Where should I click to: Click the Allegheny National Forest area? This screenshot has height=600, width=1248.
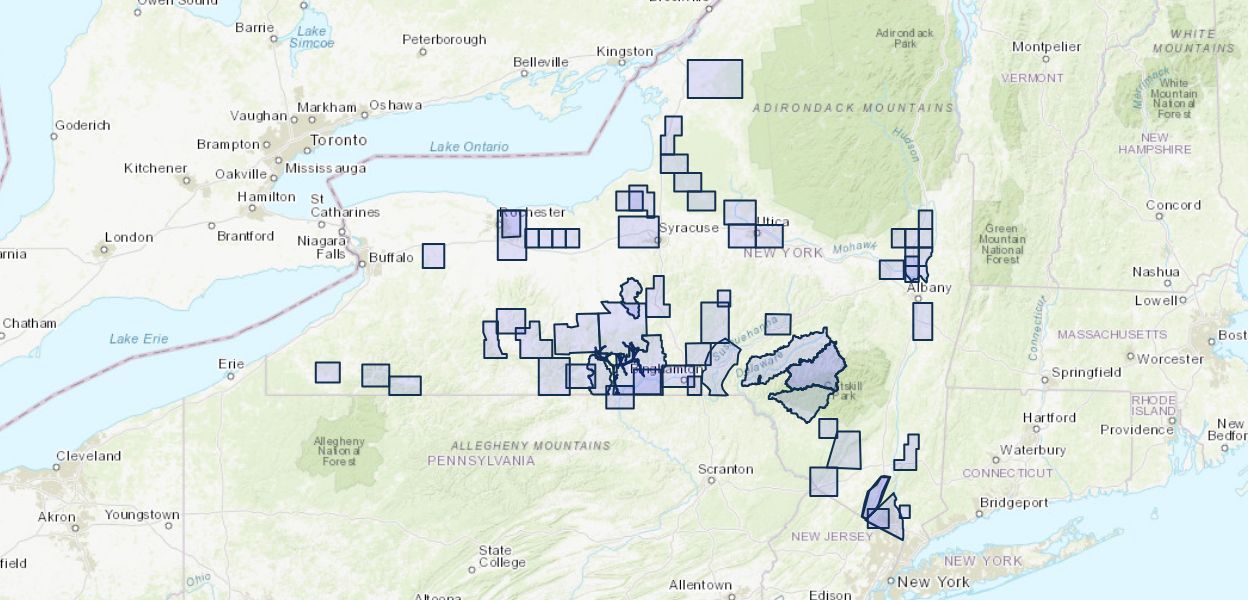click(340, 451)
